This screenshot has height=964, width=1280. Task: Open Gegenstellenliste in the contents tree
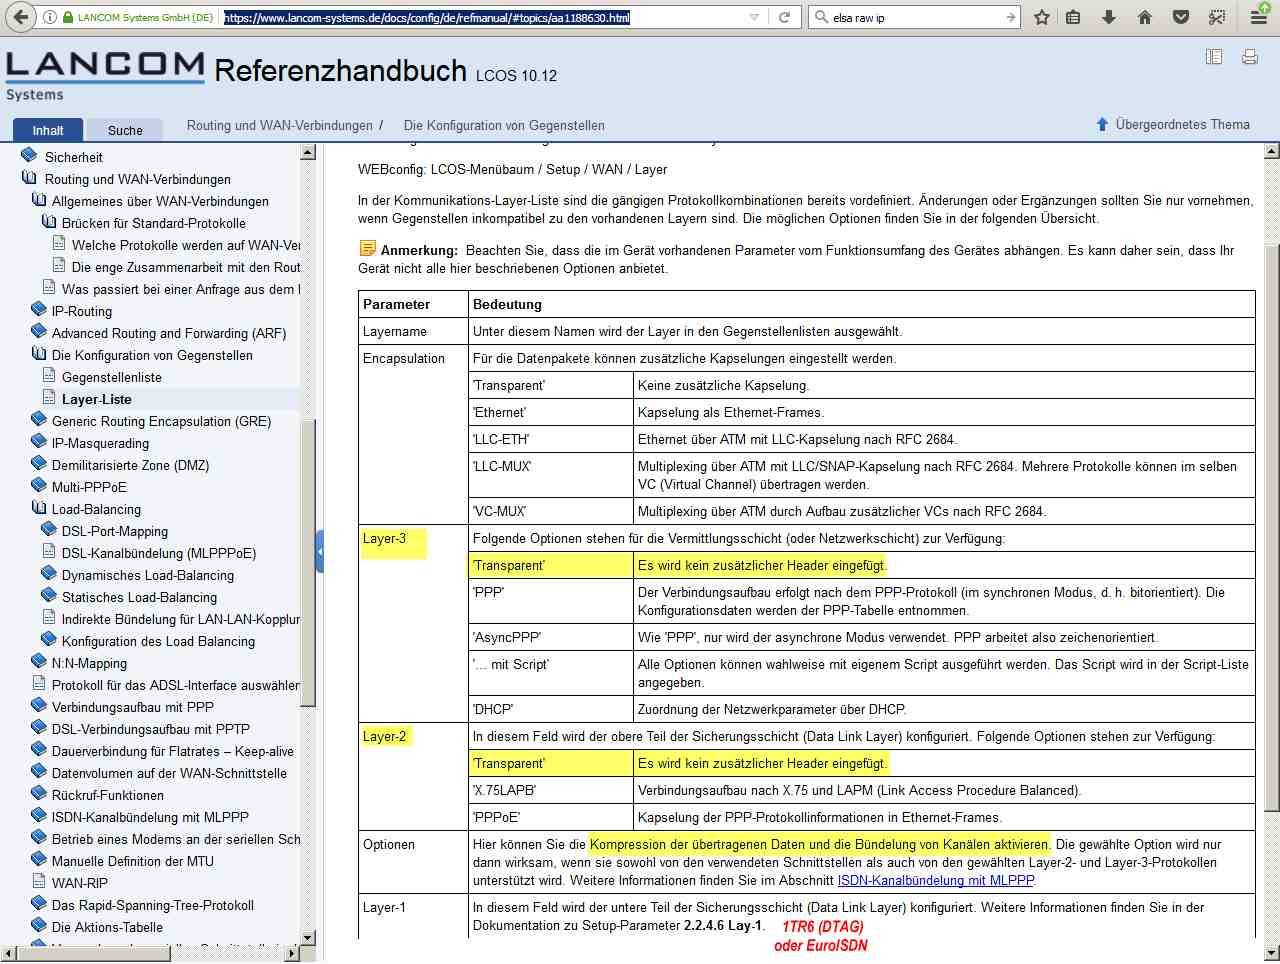tap(111, 377)
